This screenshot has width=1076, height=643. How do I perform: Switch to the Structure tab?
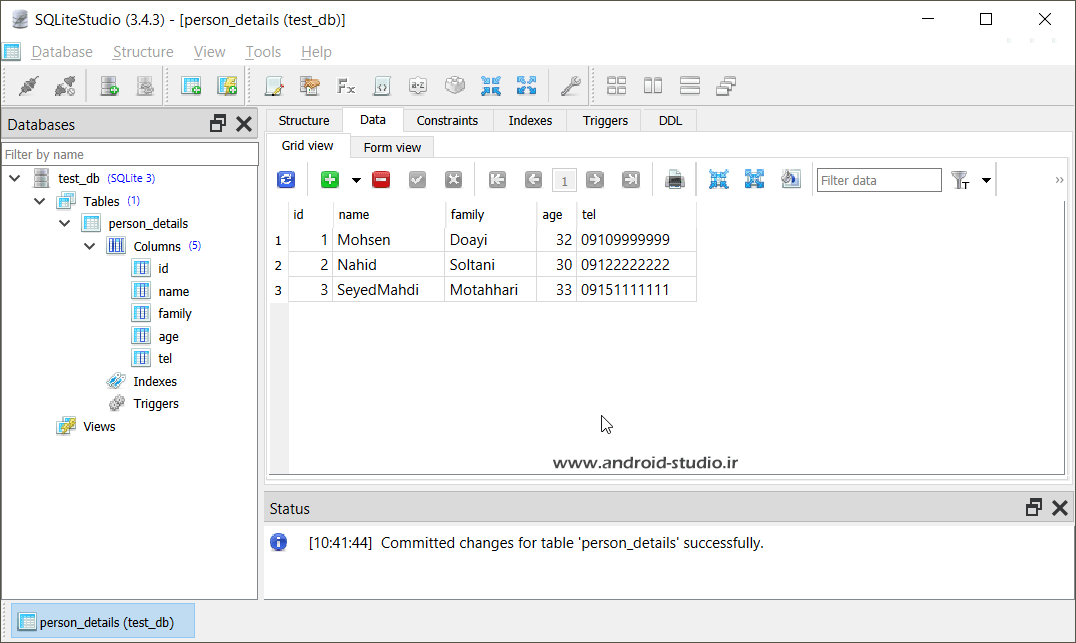coord(304,121)
